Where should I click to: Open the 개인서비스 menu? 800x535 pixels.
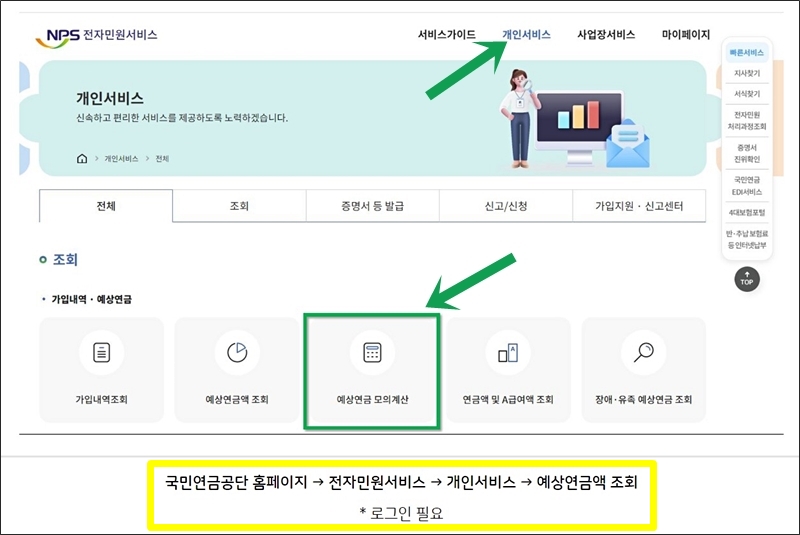click(526, 35)
